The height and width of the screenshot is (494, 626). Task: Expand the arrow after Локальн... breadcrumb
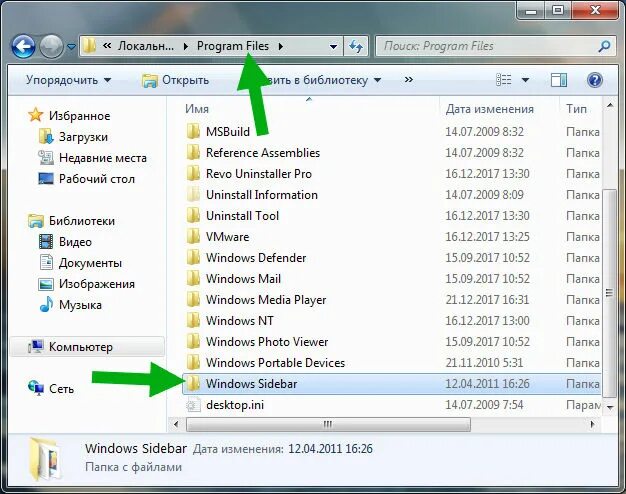[186, 46]
